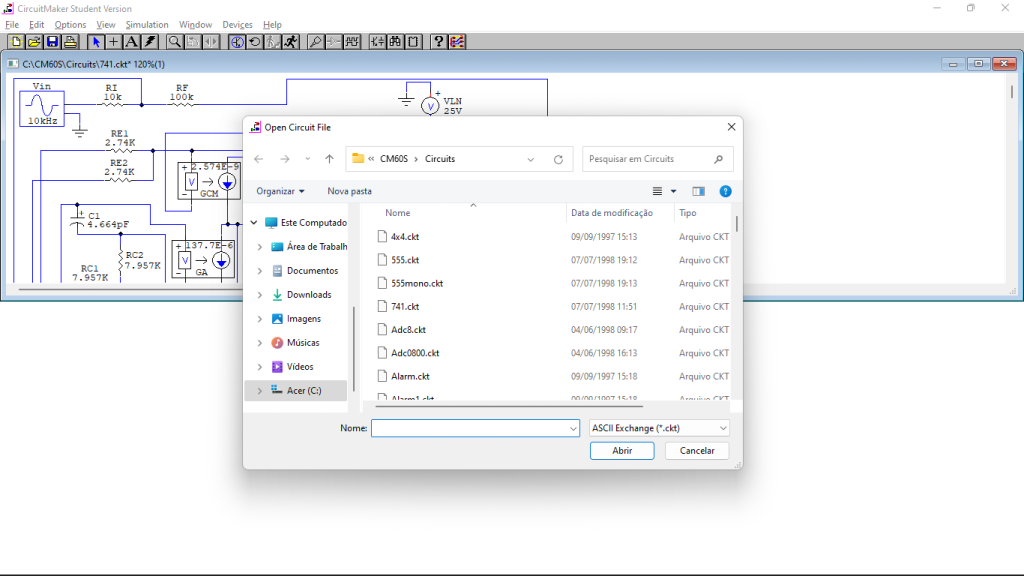Viewport: 1024px width, 576px height.
Task: Select the Arrow selection tool
Action: tap(97, 41)
